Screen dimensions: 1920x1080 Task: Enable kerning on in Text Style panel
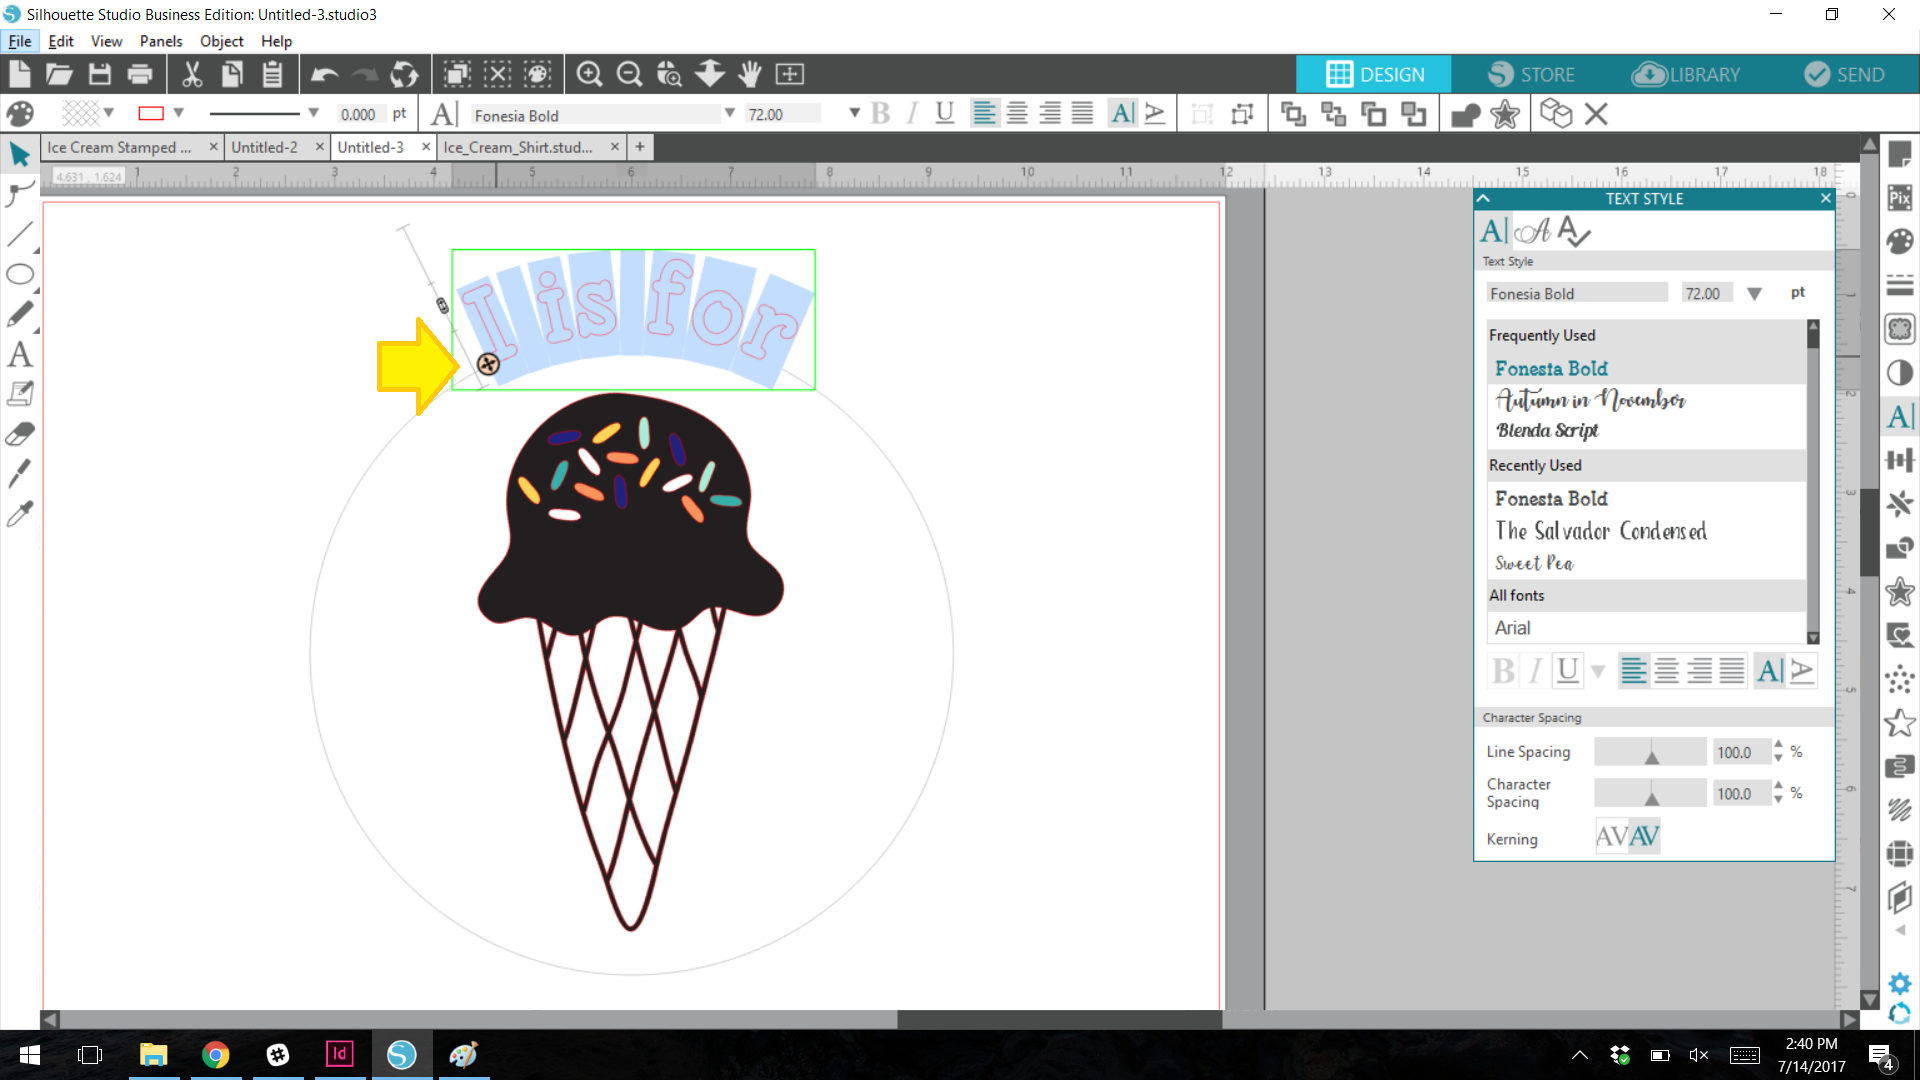1645,836
